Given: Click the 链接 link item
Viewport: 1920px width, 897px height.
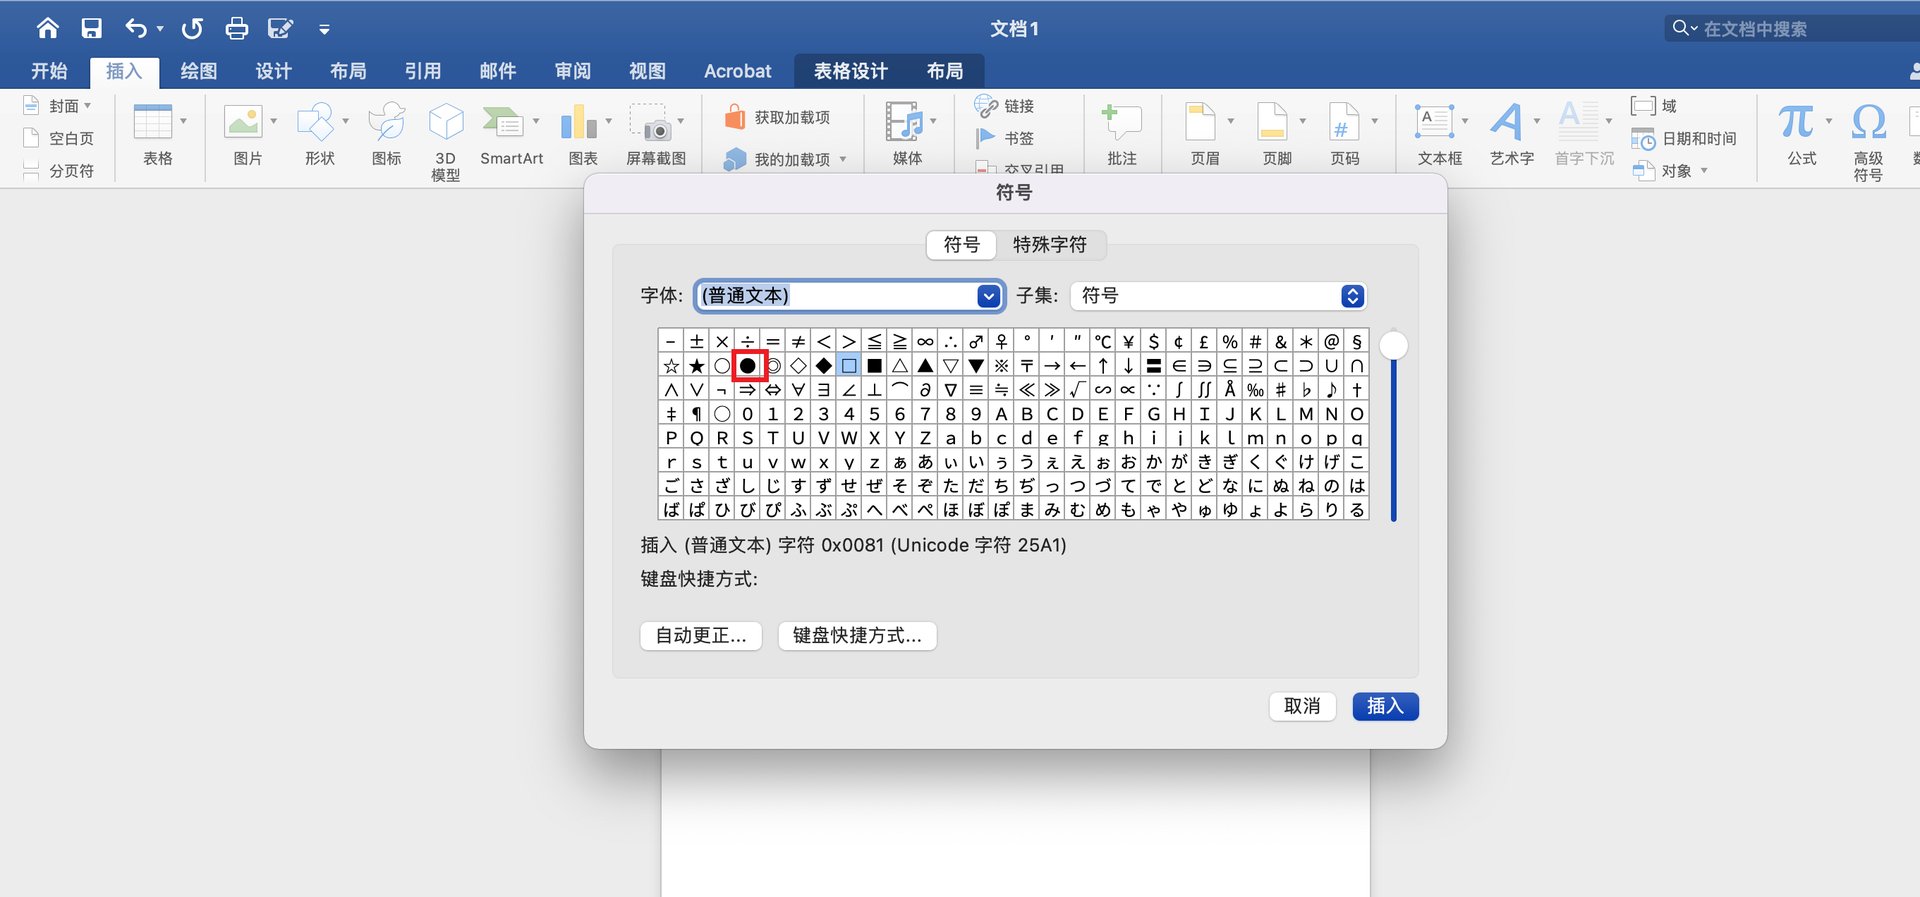Looking at the screenshot, I should (x=1005, y=105).
